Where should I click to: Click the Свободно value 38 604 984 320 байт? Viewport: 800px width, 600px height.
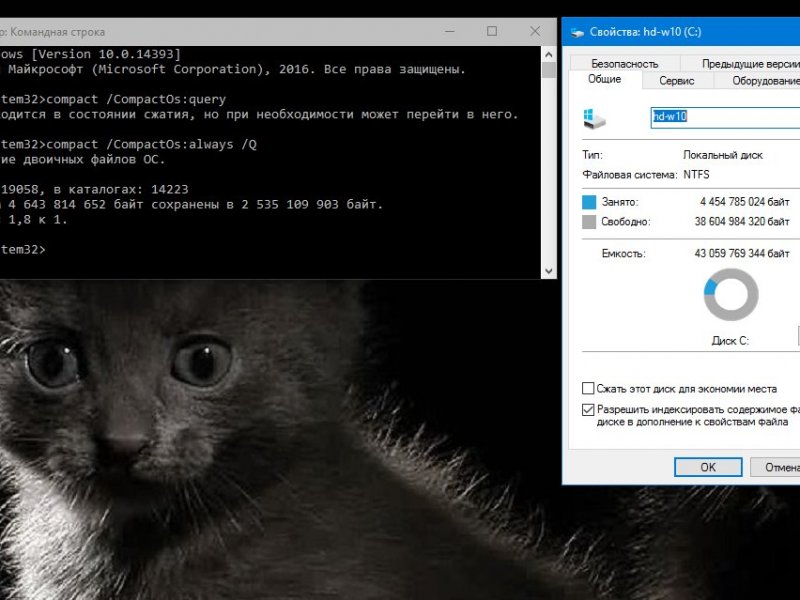(742, 221)
